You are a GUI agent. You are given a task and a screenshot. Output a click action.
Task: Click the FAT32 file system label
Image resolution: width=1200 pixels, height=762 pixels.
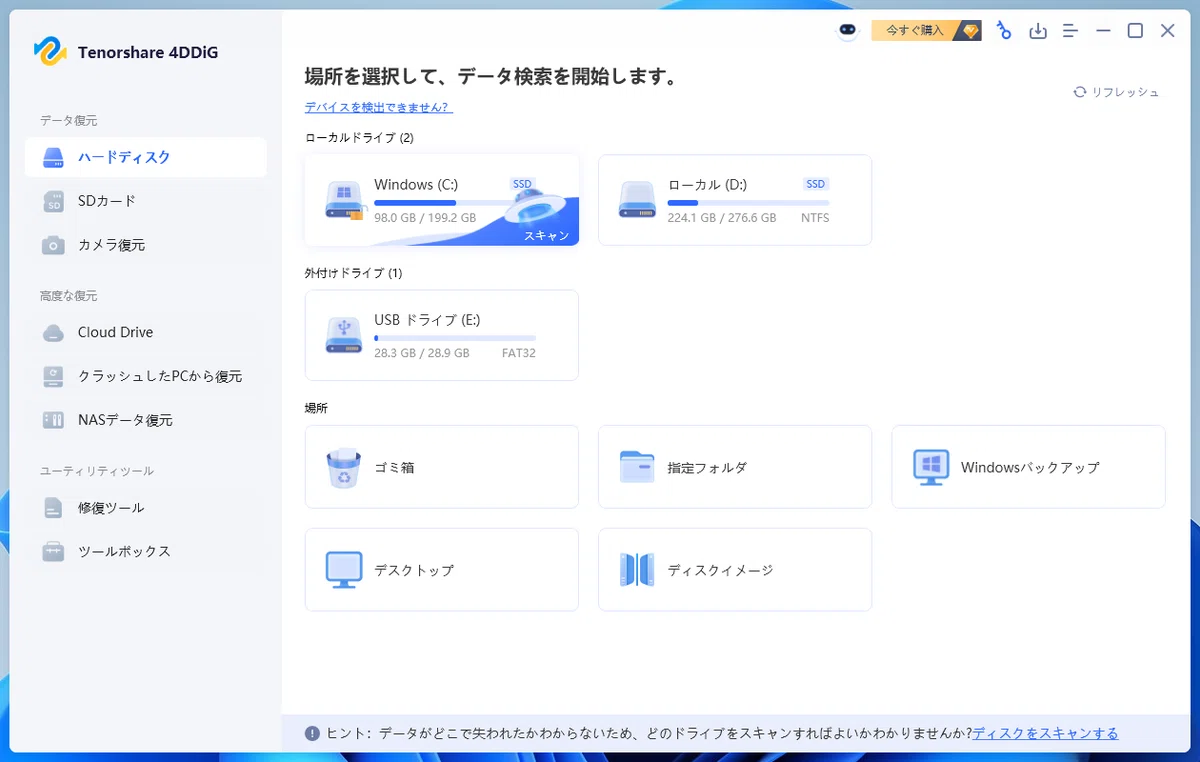[519, 353]
